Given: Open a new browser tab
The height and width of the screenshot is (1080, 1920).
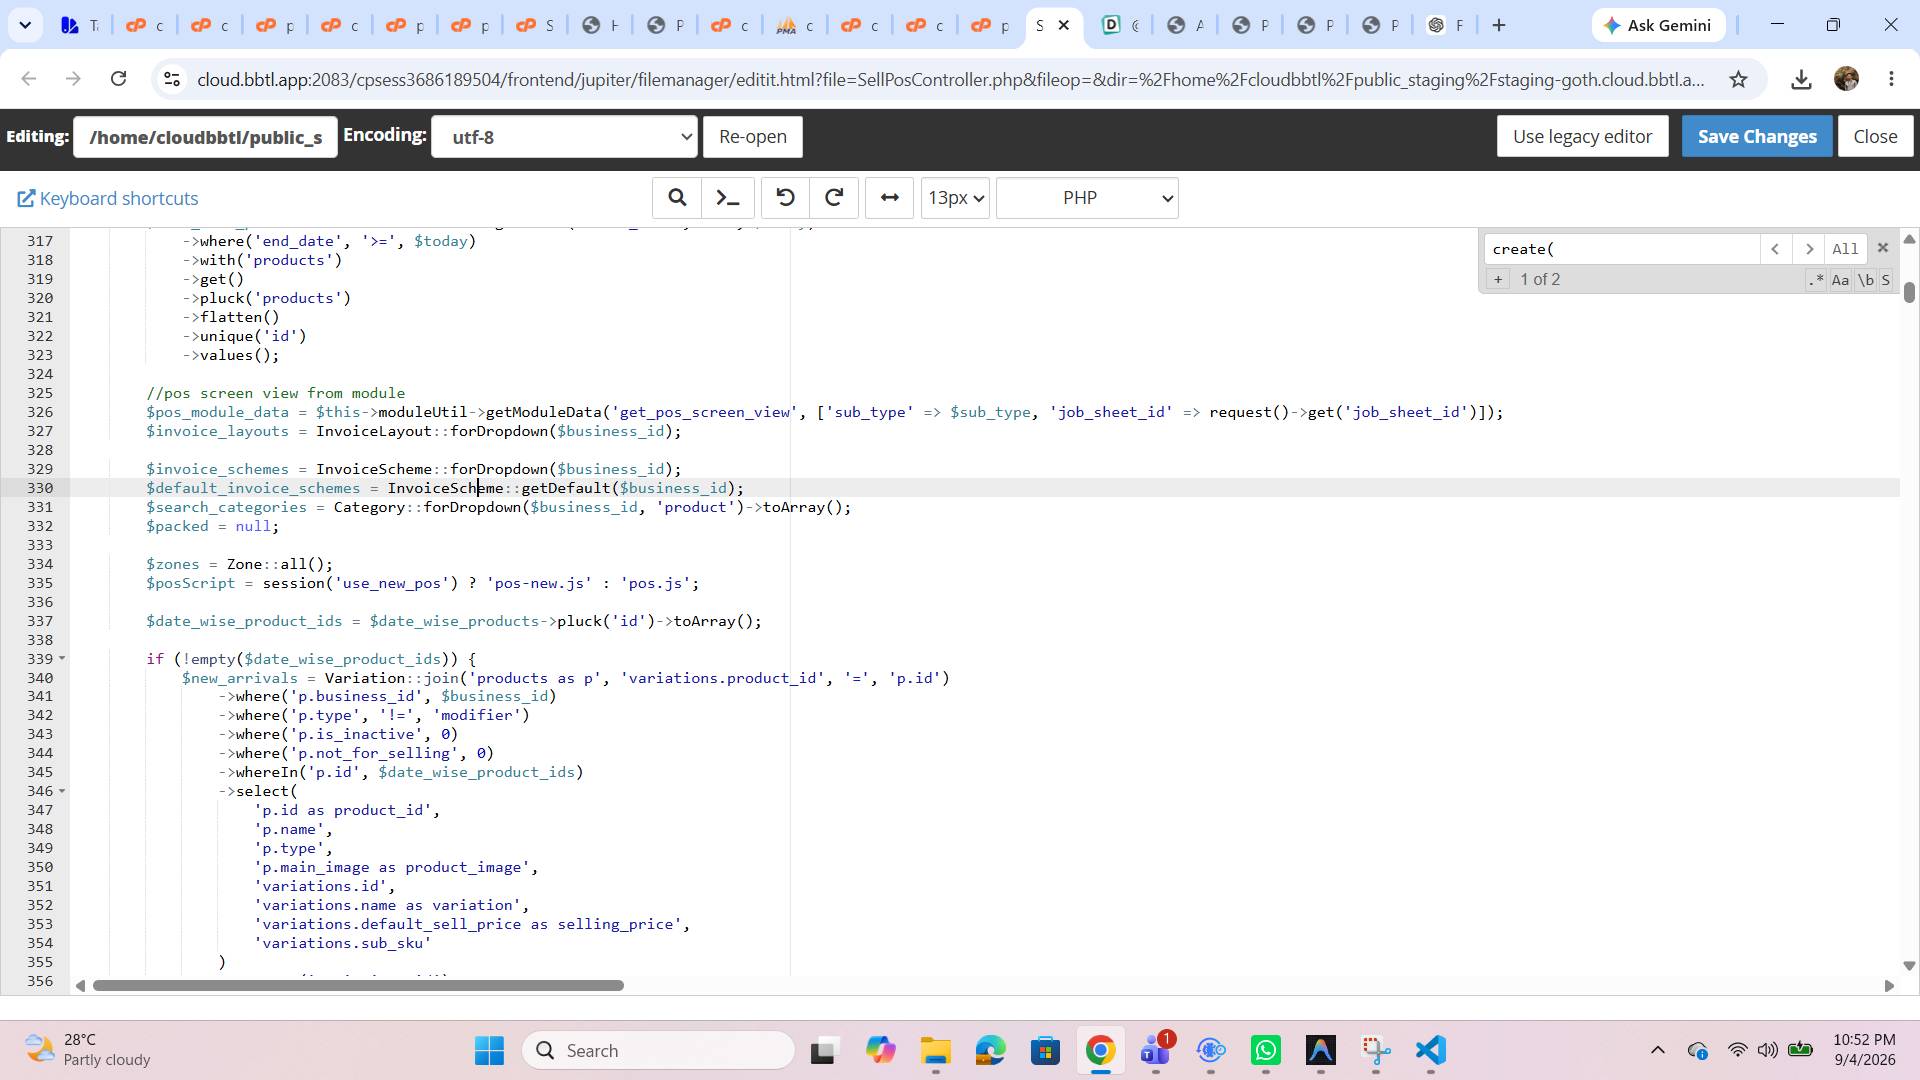Looking at the screenshot, I should coord(1498,25).
